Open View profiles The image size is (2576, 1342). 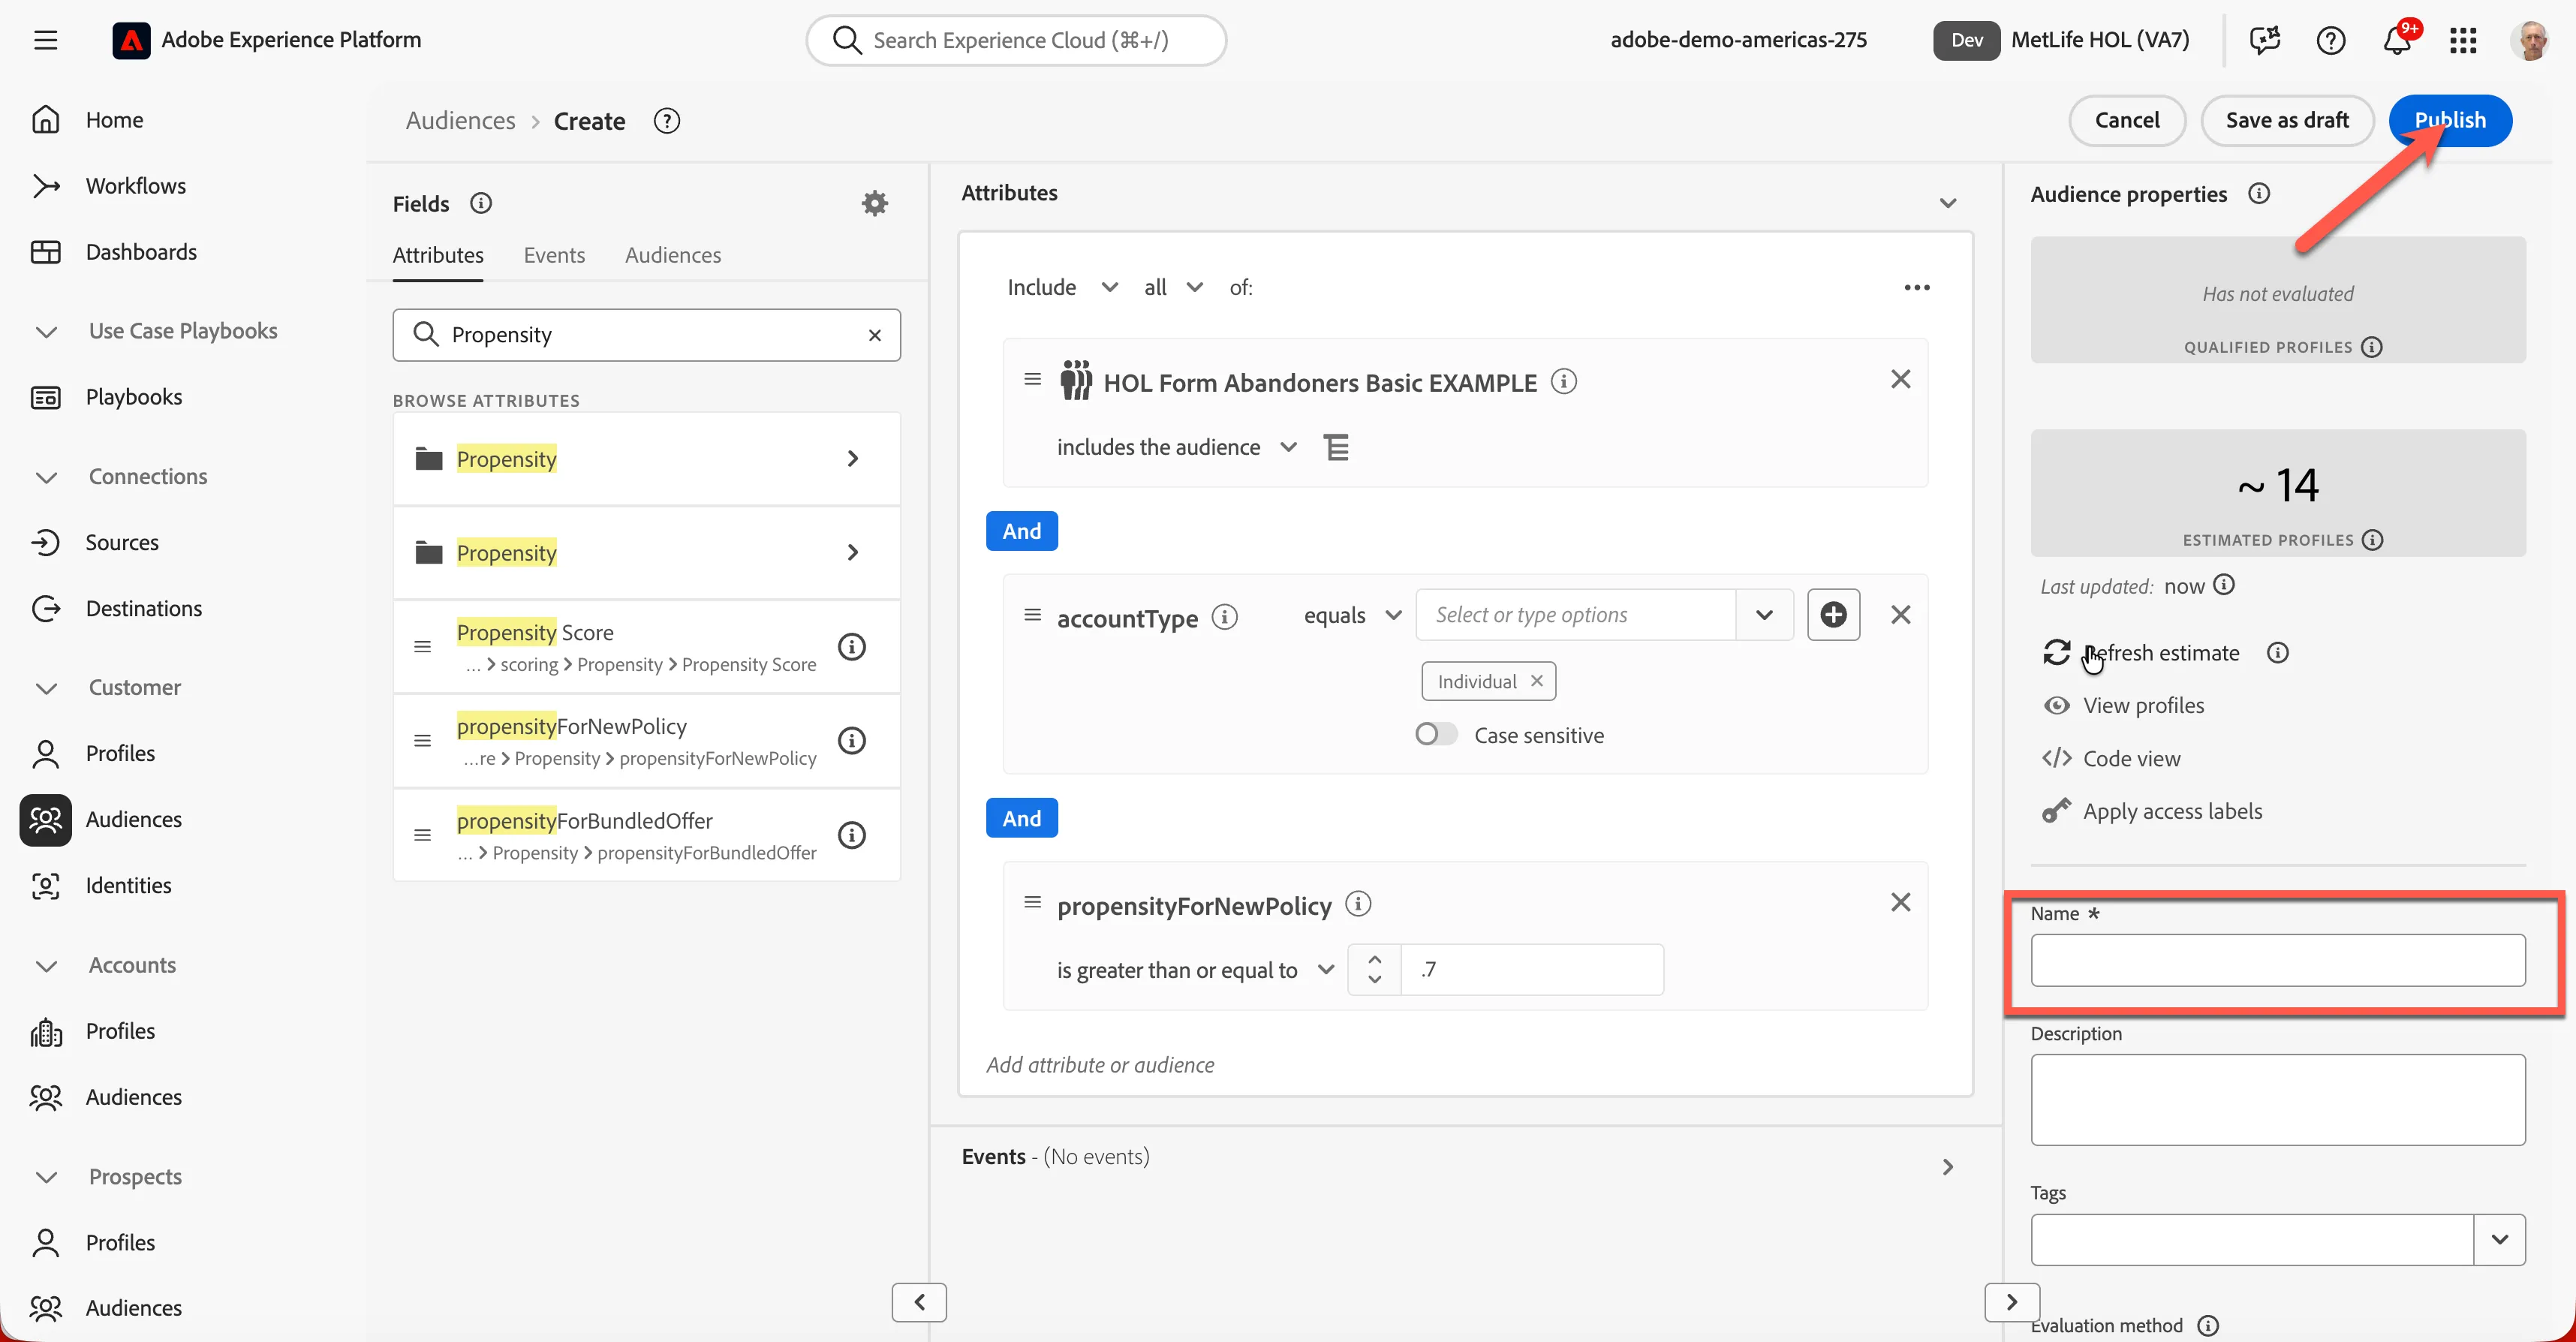2124,706
